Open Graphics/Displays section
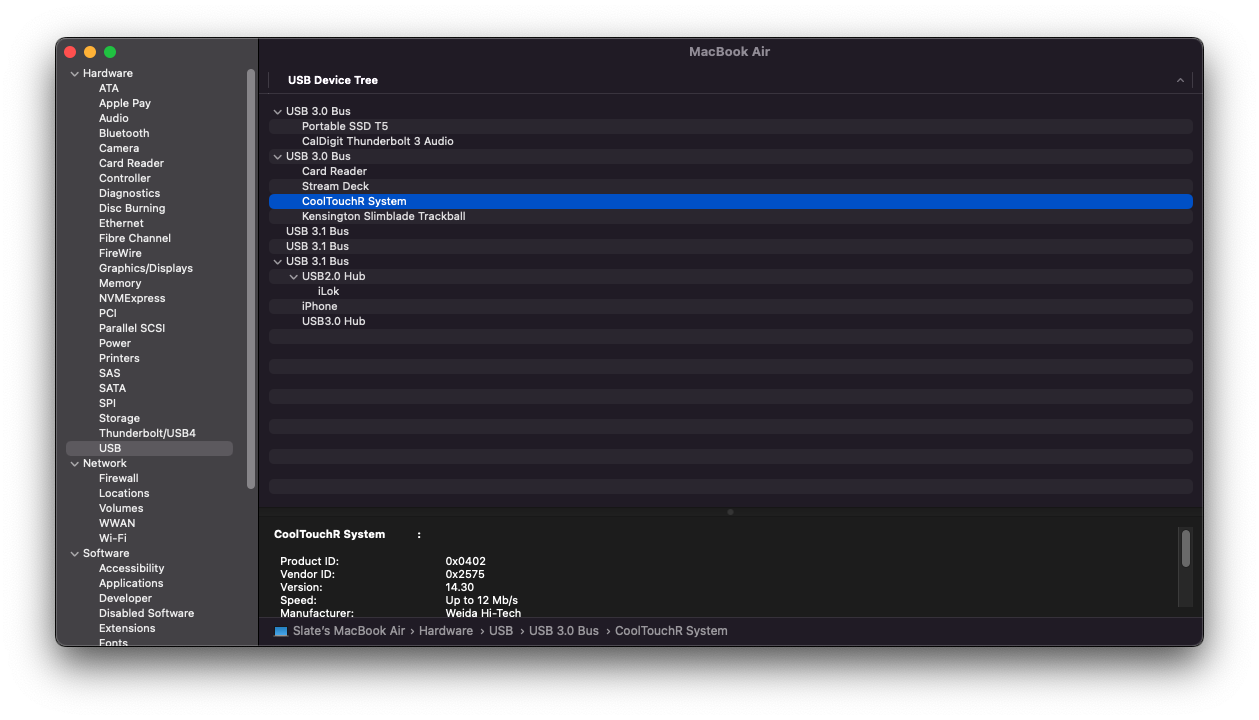 (x=146, y=268)
